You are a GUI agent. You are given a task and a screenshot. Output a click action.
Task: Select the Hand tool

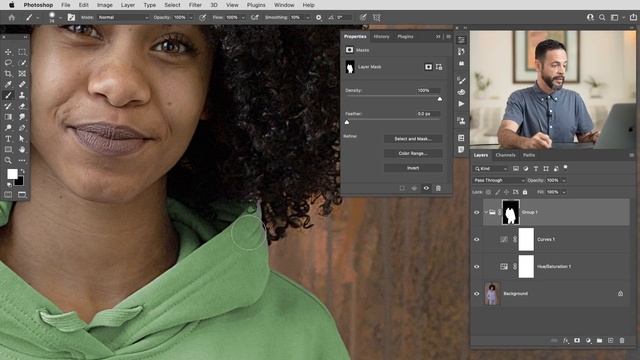(22, 149)
